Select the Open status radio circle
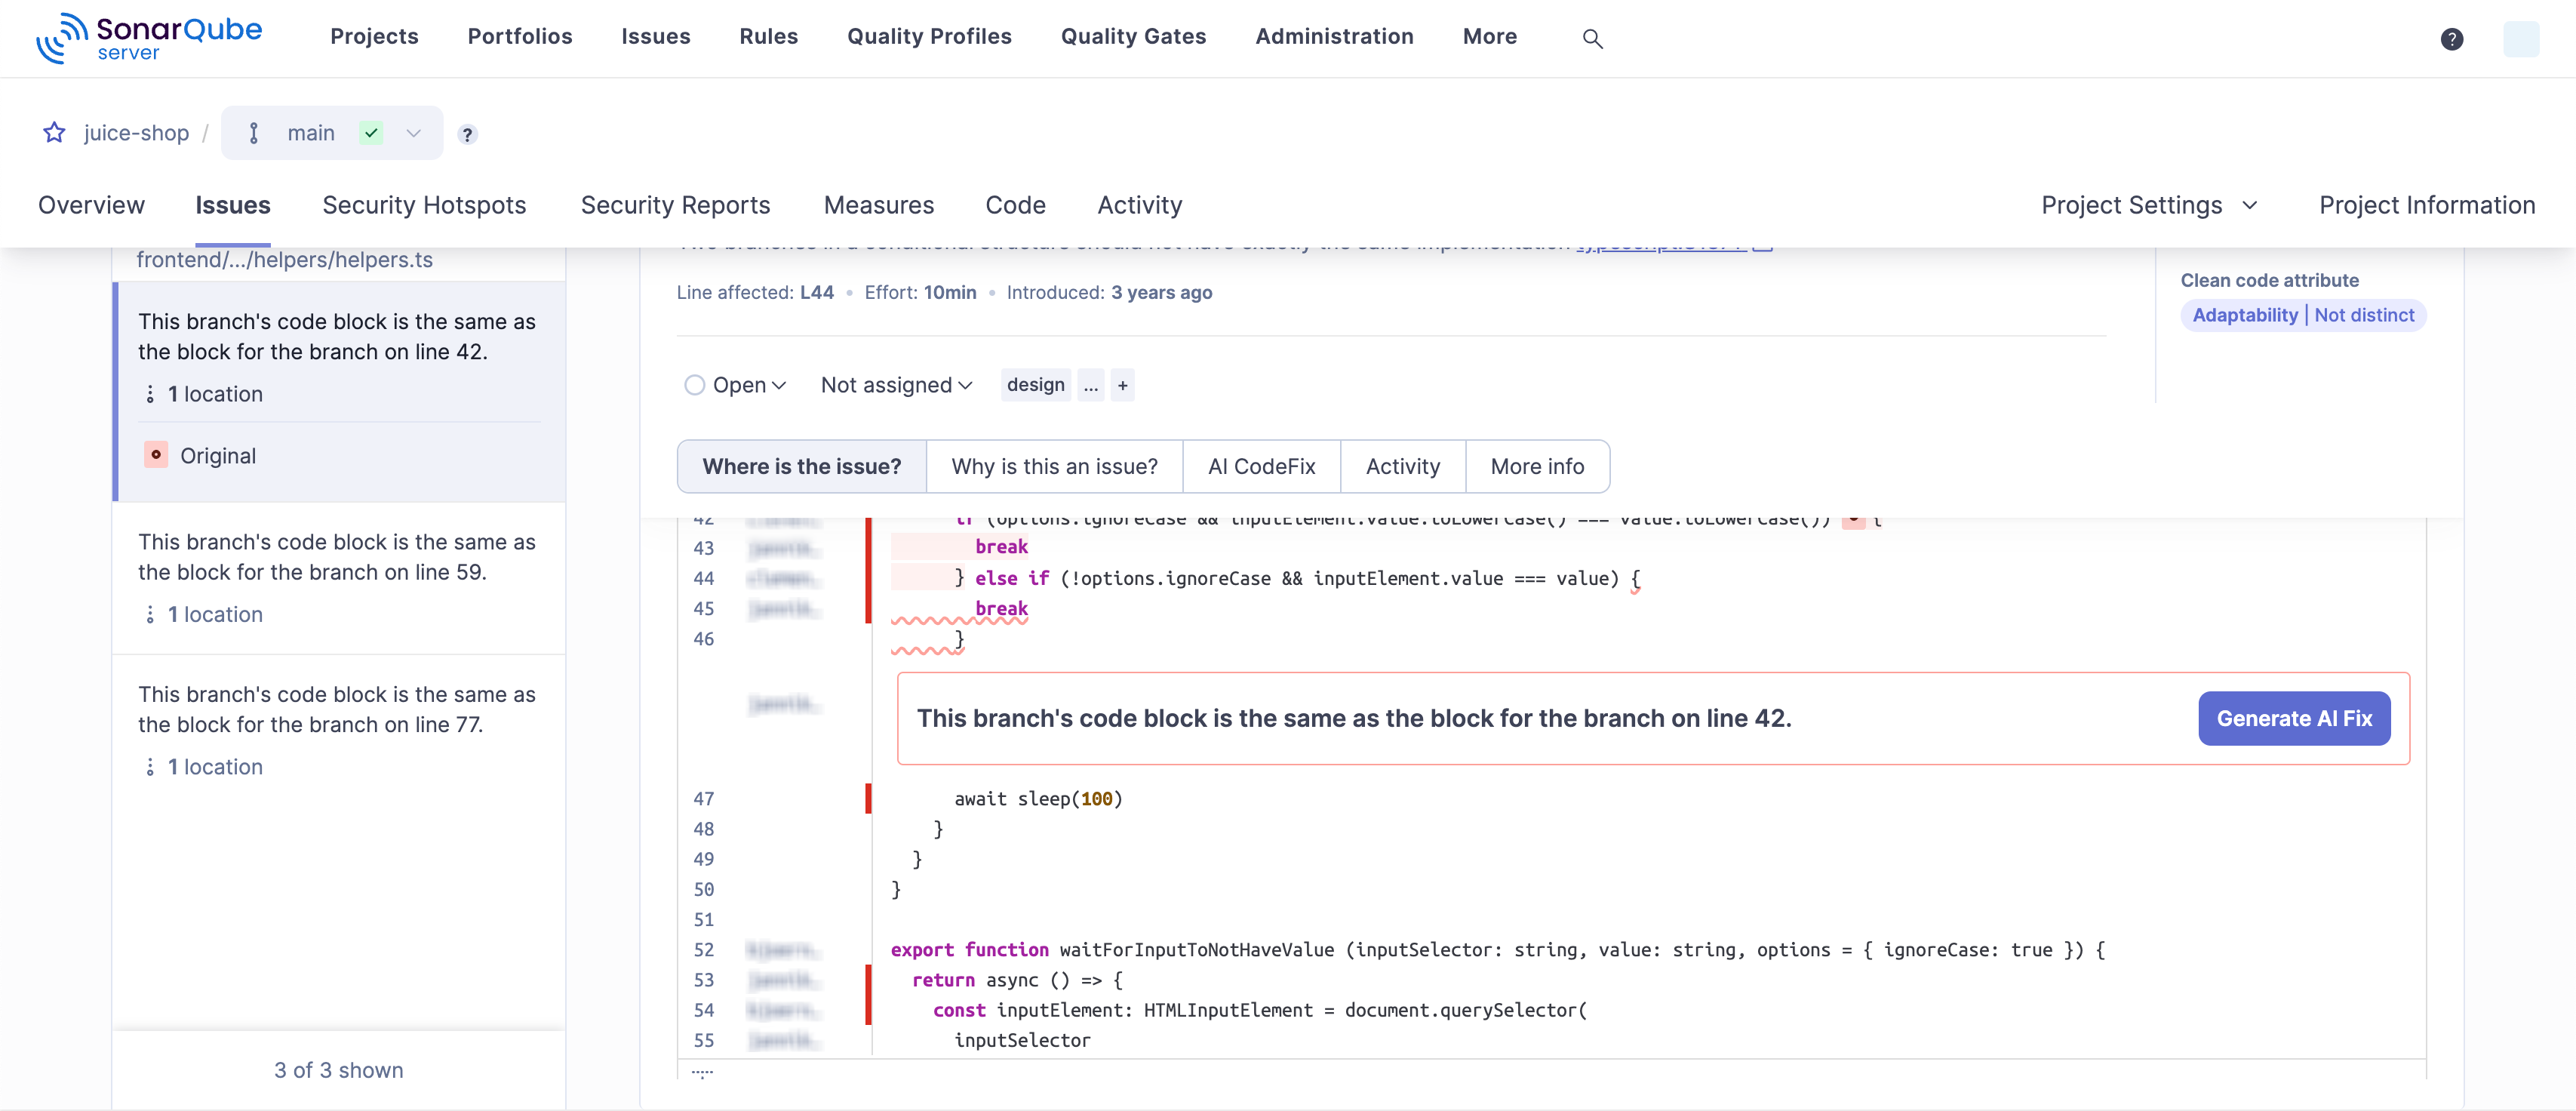 click(696, 385)
